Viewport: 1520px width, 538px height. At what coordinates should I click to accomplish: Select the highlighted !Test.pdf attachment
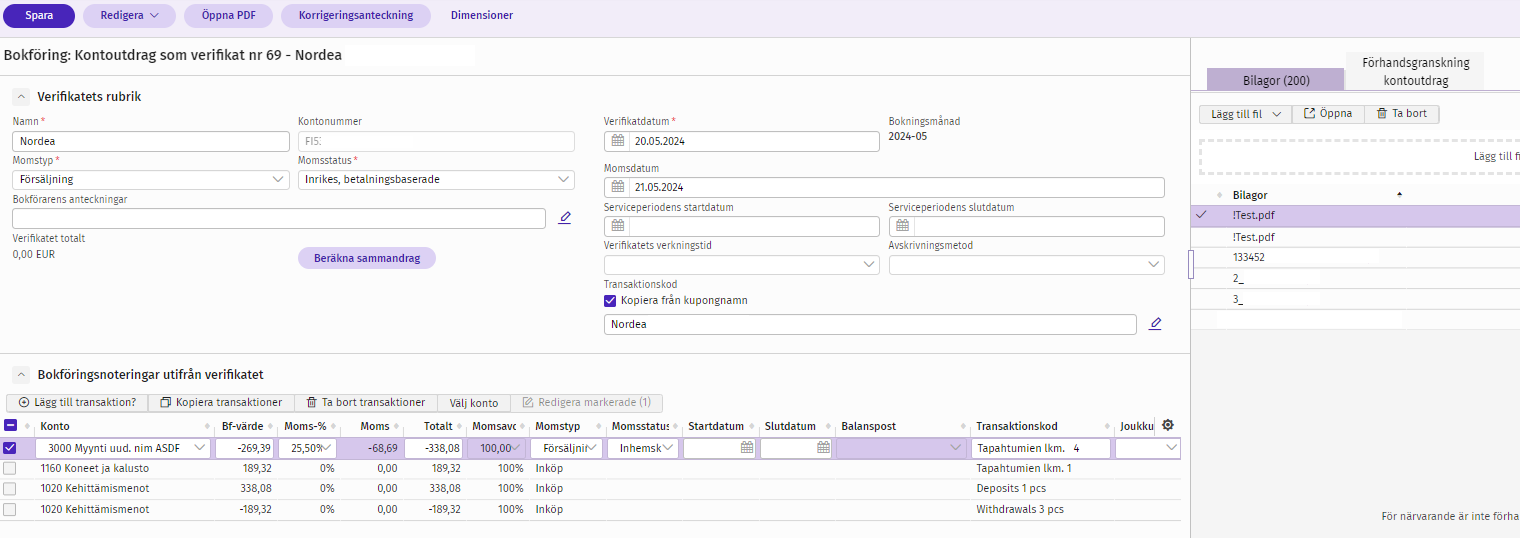(1355, 215)
